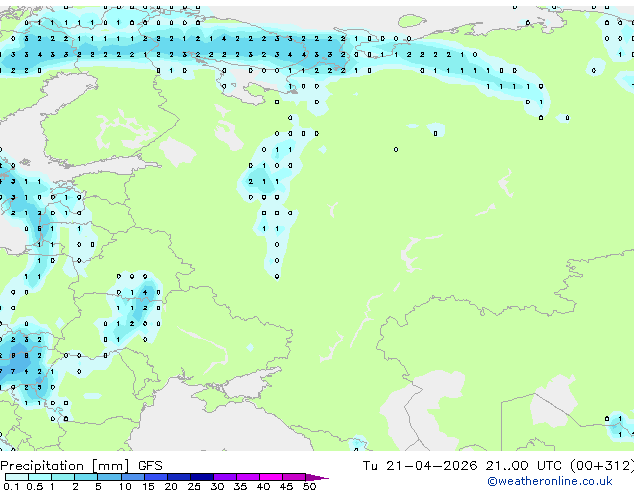Viewport: 634px width, 490px height.
Task: Click the legend label '20'
Action: [171, 486]
